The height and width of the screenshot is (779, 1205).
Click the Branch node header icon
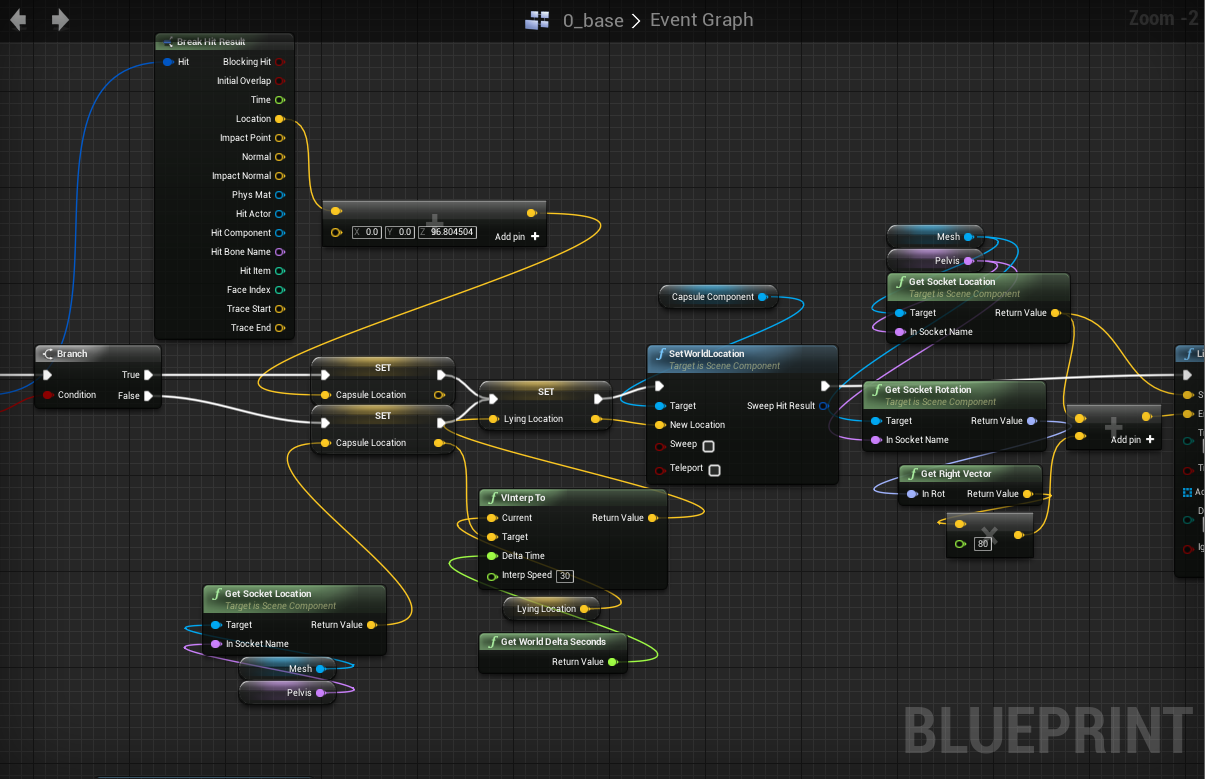click(47, 353)
